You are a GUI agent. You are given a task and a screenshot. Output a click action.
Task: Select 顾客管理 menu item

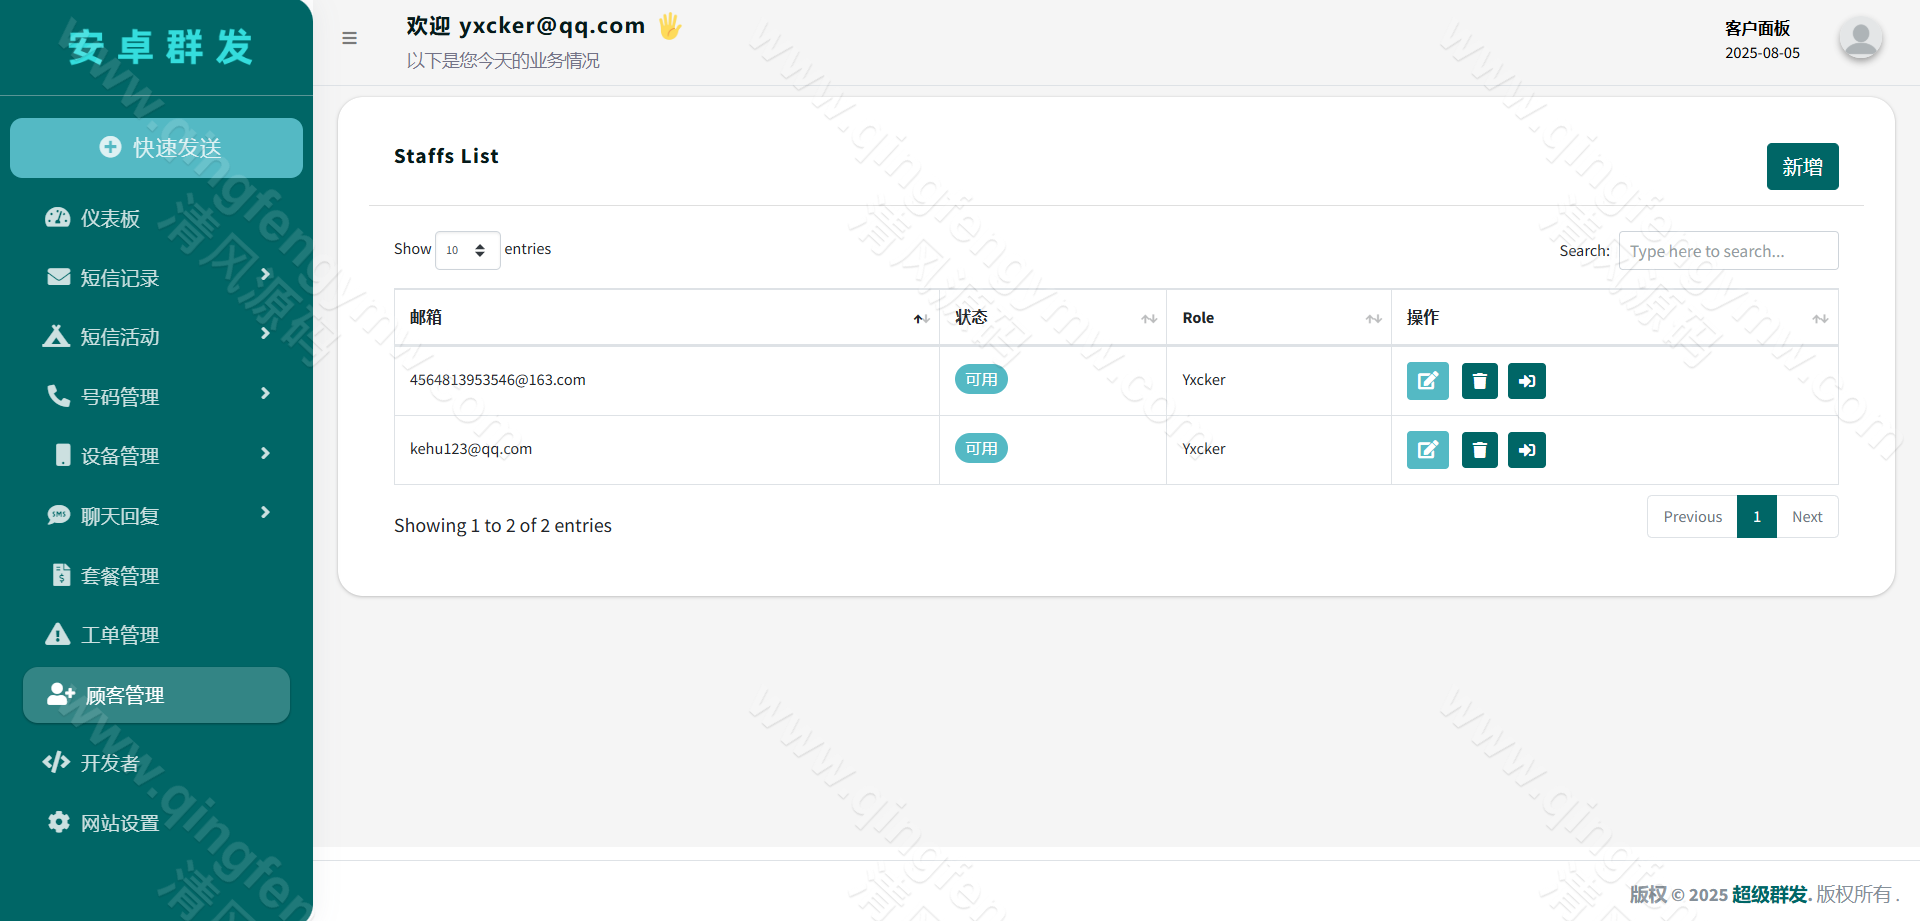point(156,695)
